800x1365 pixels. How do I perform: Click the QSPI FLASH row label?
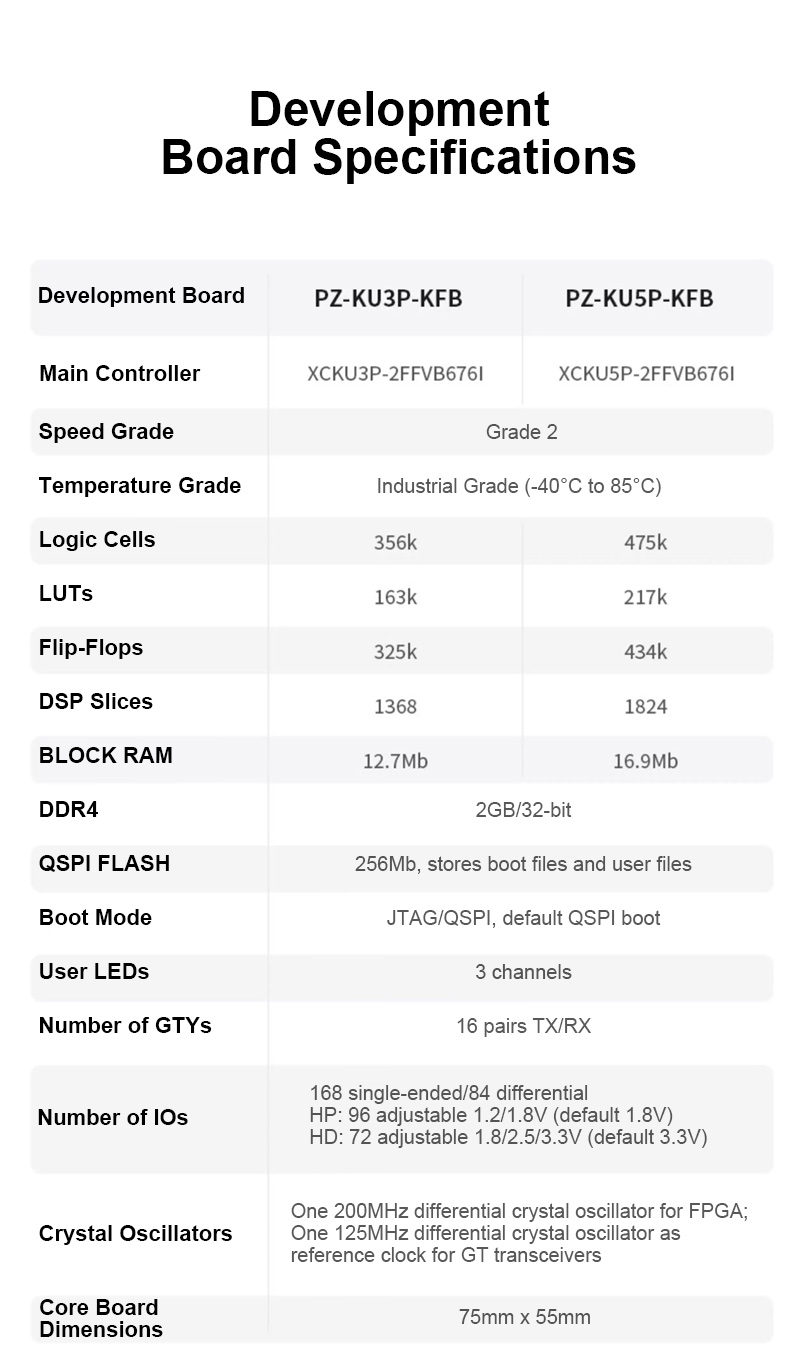pyautogui.click(x=104, y=863)
